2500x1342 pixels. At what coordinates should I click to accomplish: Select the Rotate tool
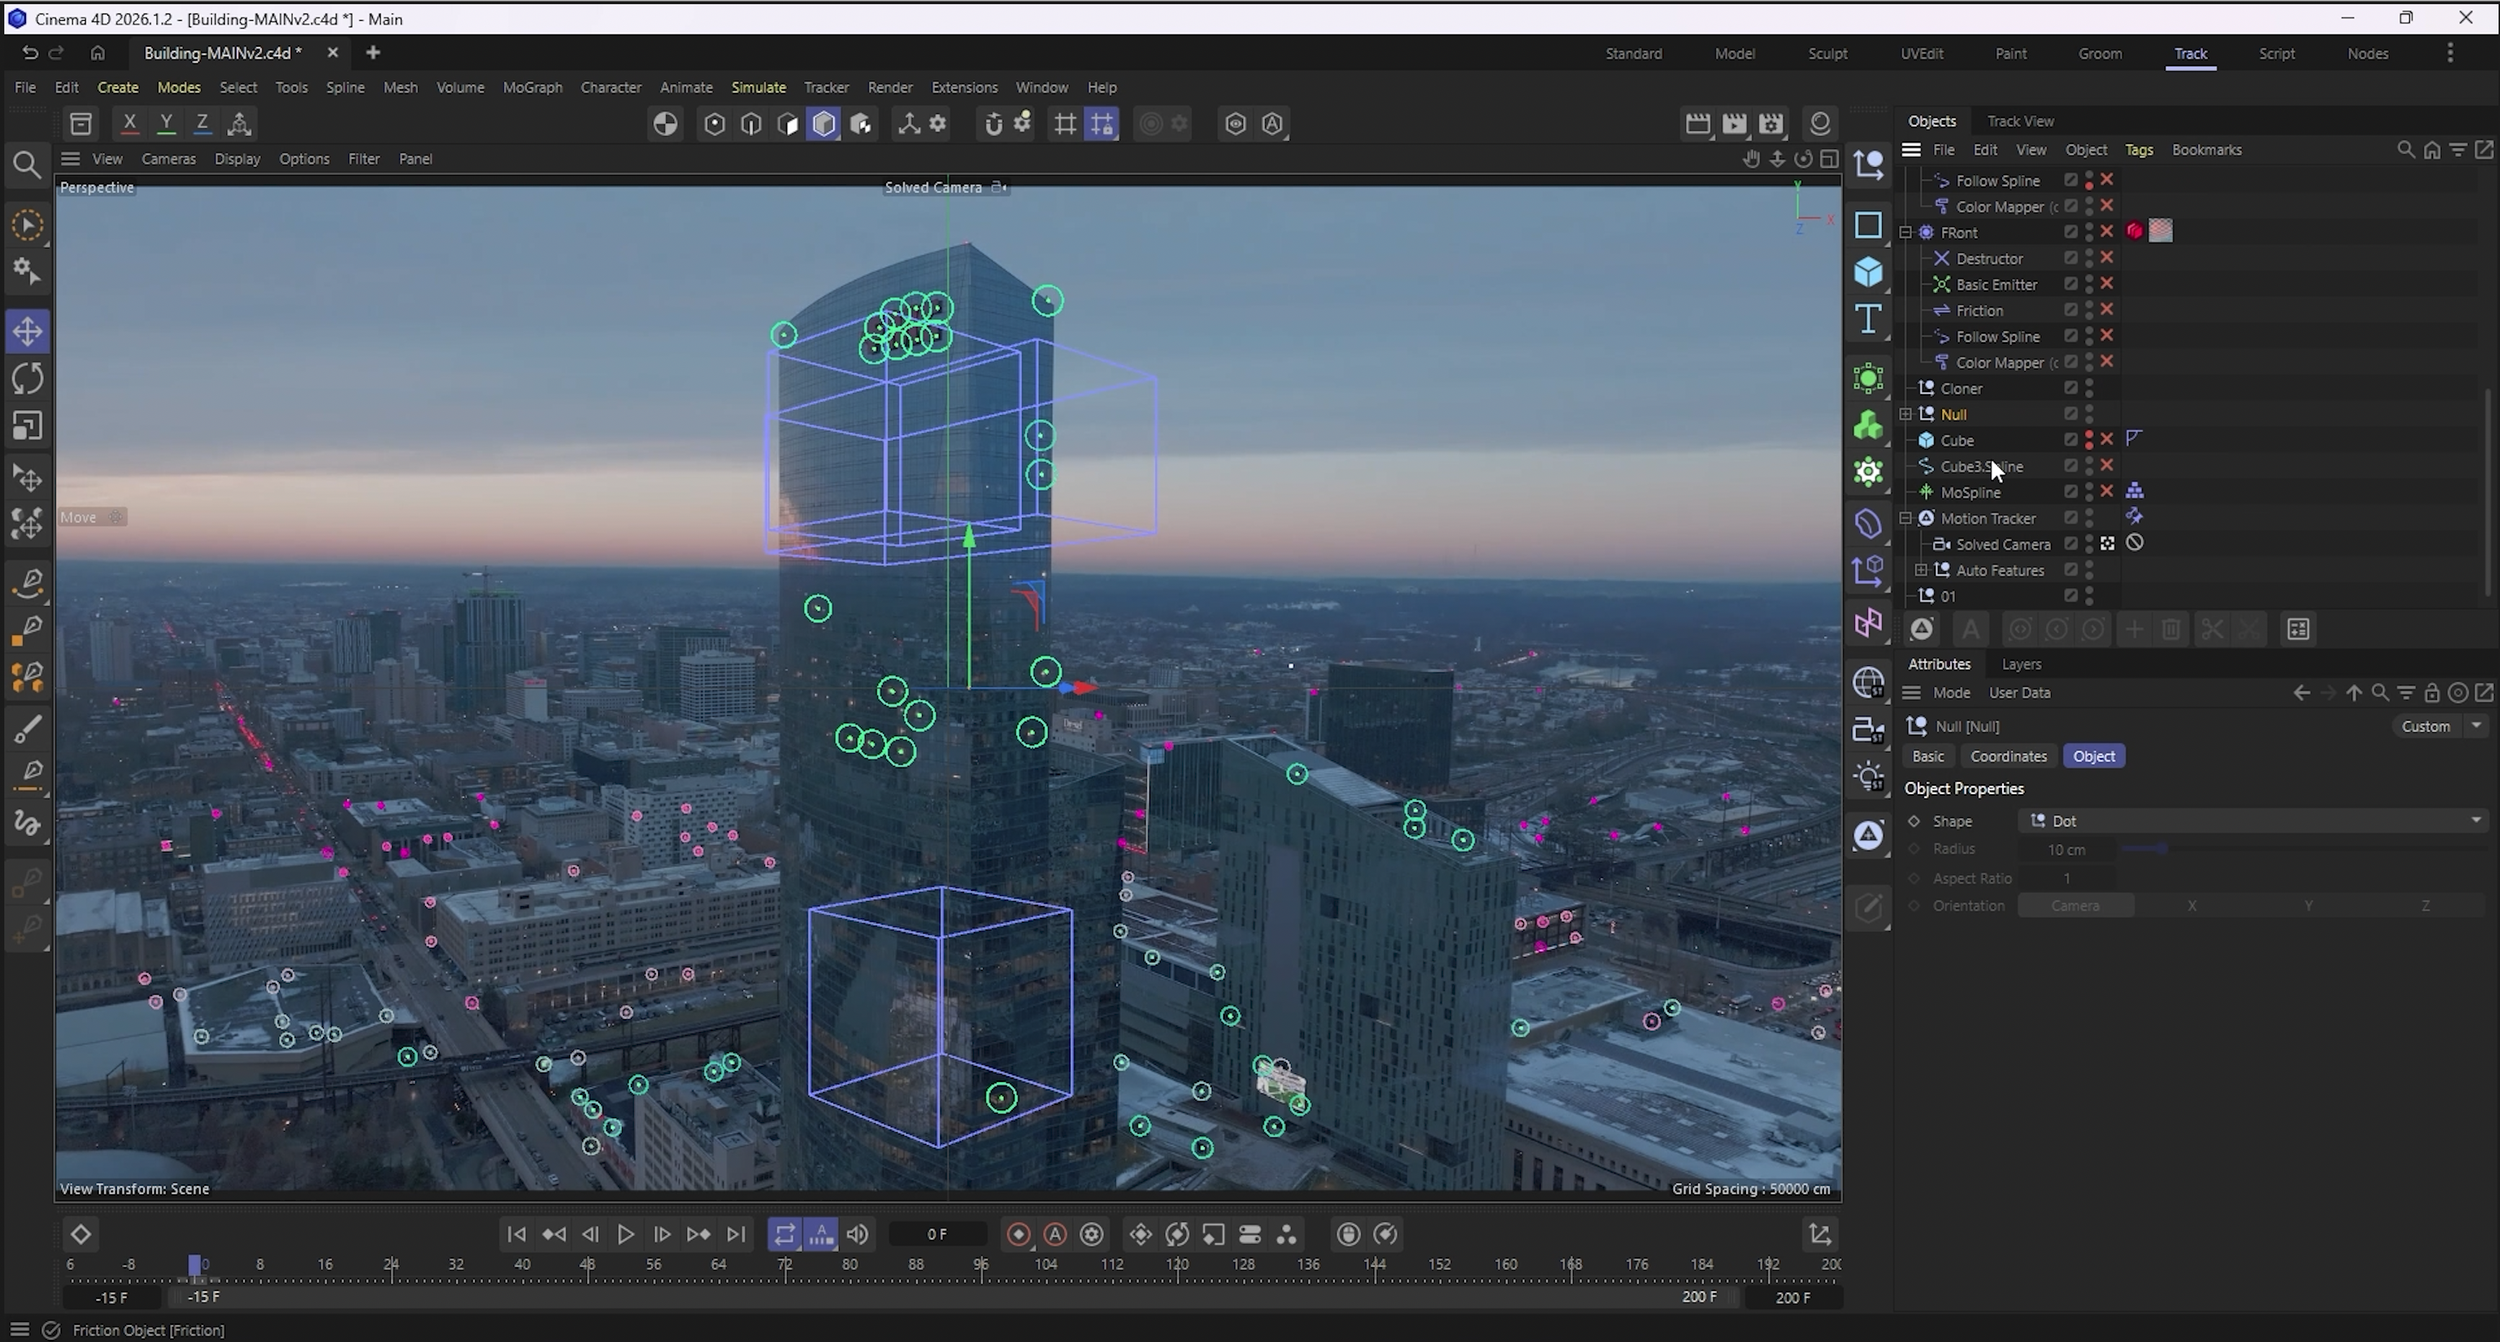(x=27, y=379)
